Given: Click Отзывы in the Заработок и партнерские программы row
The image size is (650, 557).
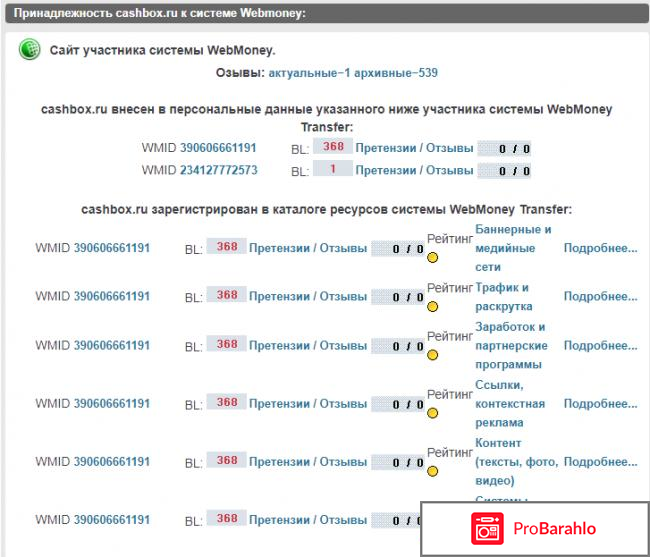Looking at the screenshot, I should [344, 346].
